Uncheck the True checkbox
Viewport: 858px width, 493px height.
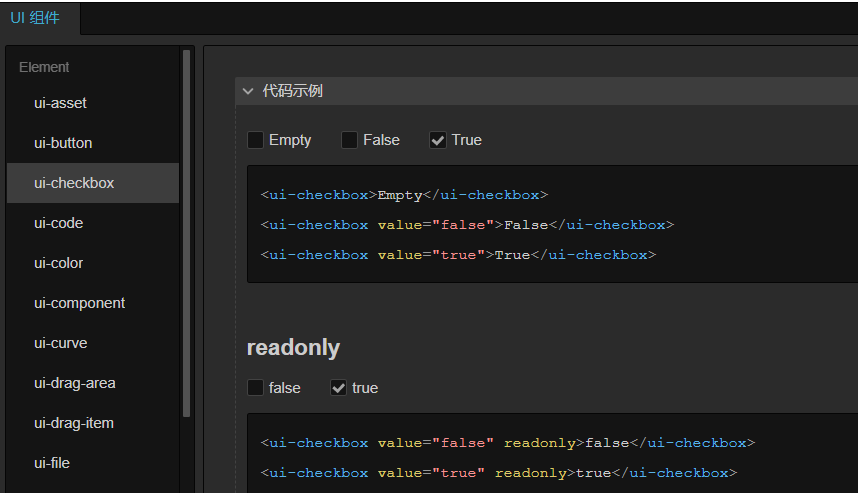438,140
